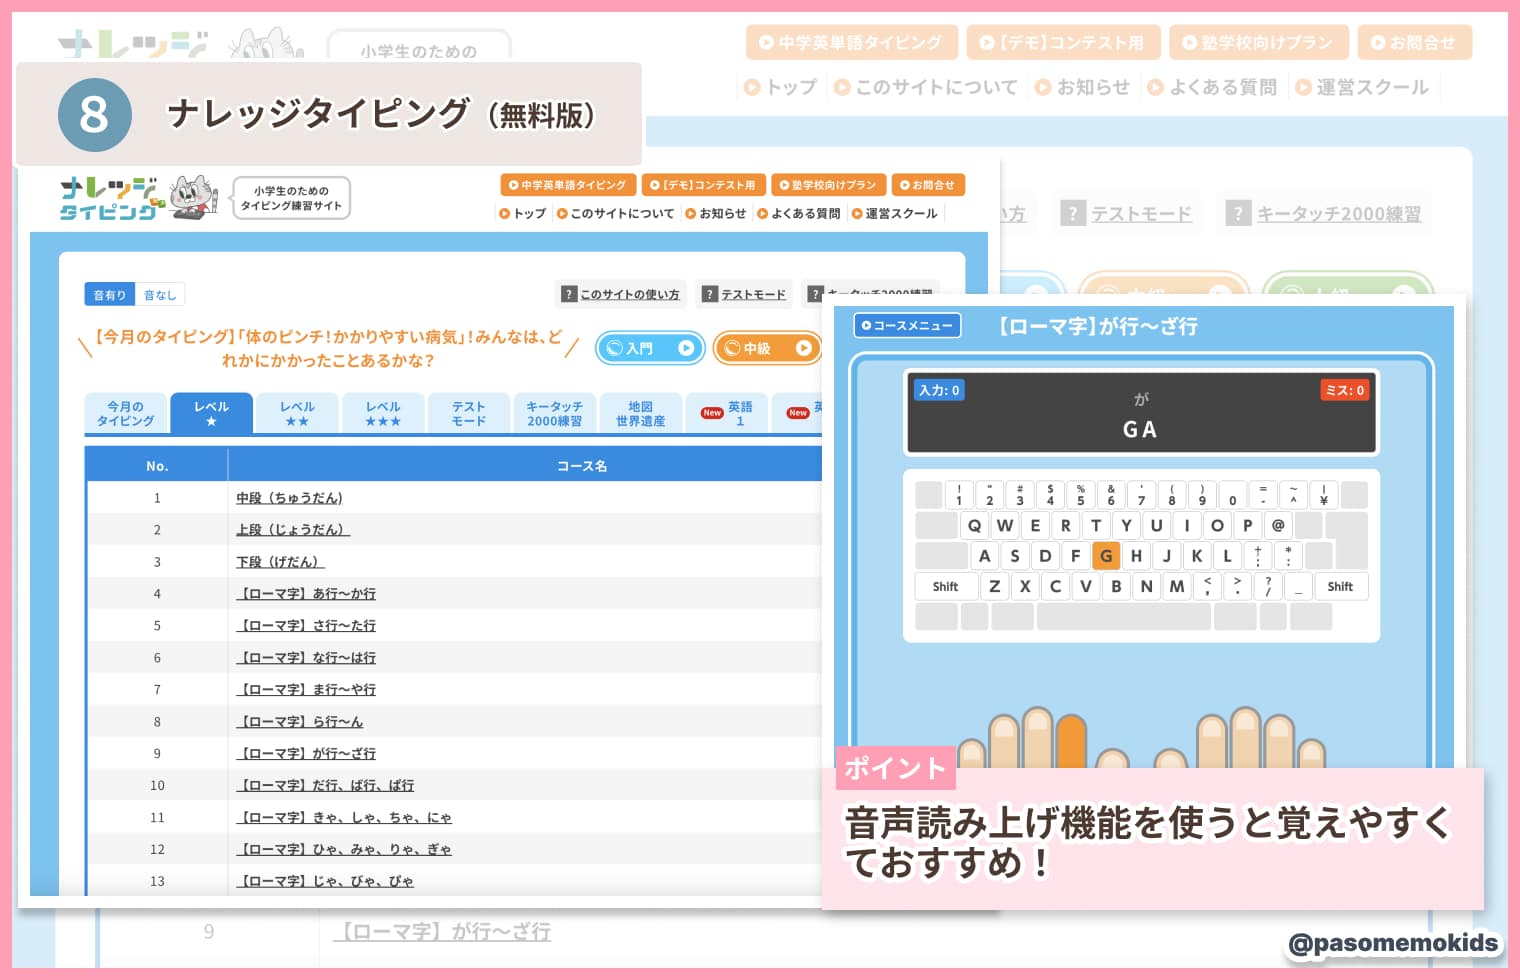Screen dimensions: 1520x980
Task: Open 塾学校向けプラン orange button
Action: (828, 185)
